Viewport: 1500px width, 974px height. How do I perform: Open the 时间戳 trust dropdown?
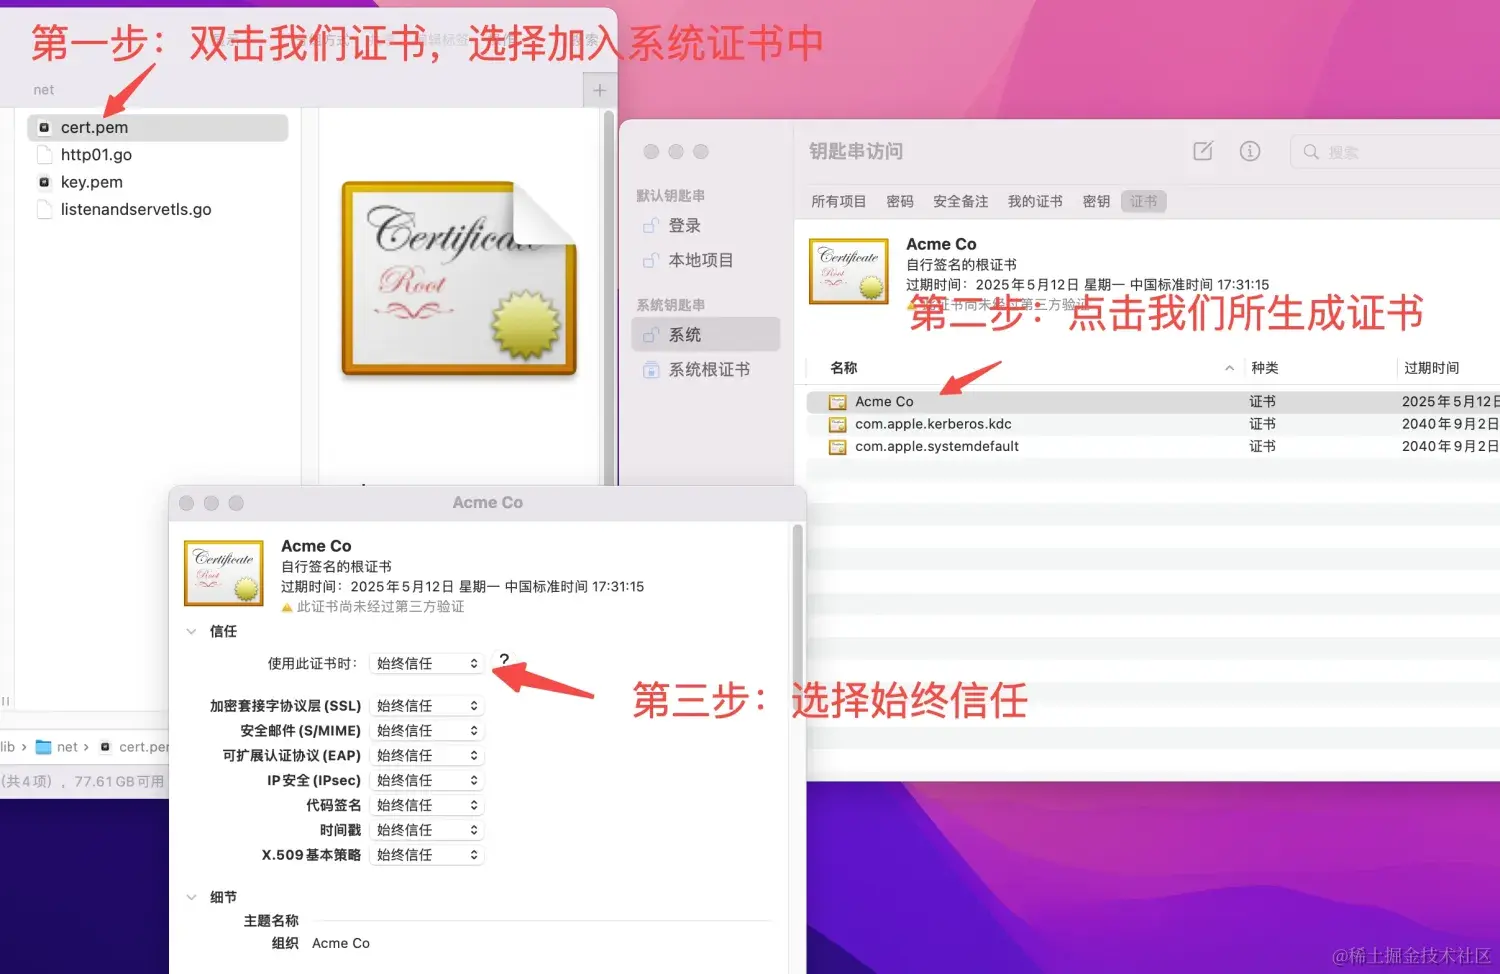point(427,830)
